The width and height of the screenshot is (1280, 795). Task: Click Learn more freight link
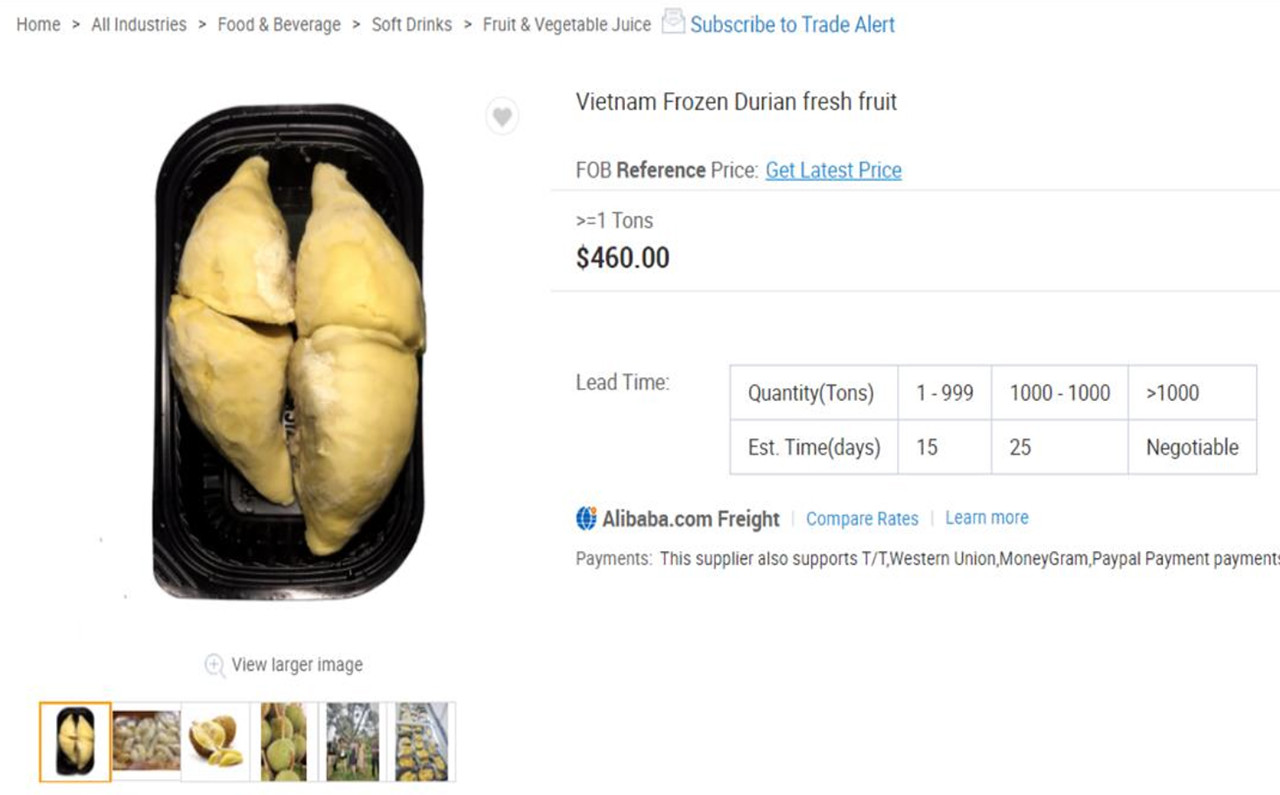coord(986,517)
